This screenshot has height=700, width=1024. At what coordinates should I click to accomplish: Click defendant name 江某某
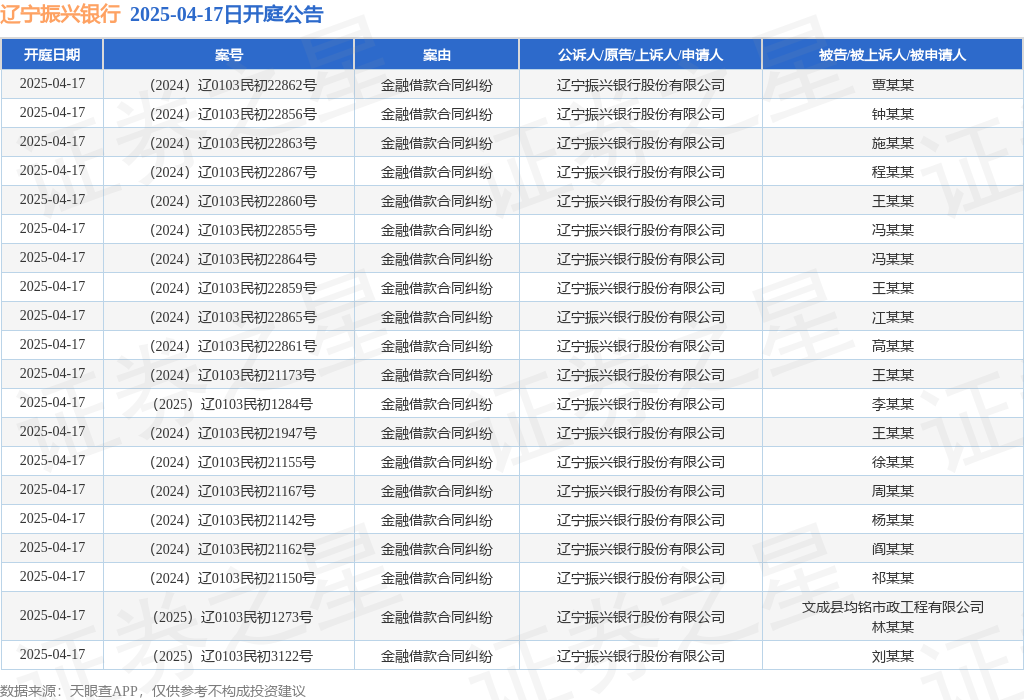pos(893,317)
